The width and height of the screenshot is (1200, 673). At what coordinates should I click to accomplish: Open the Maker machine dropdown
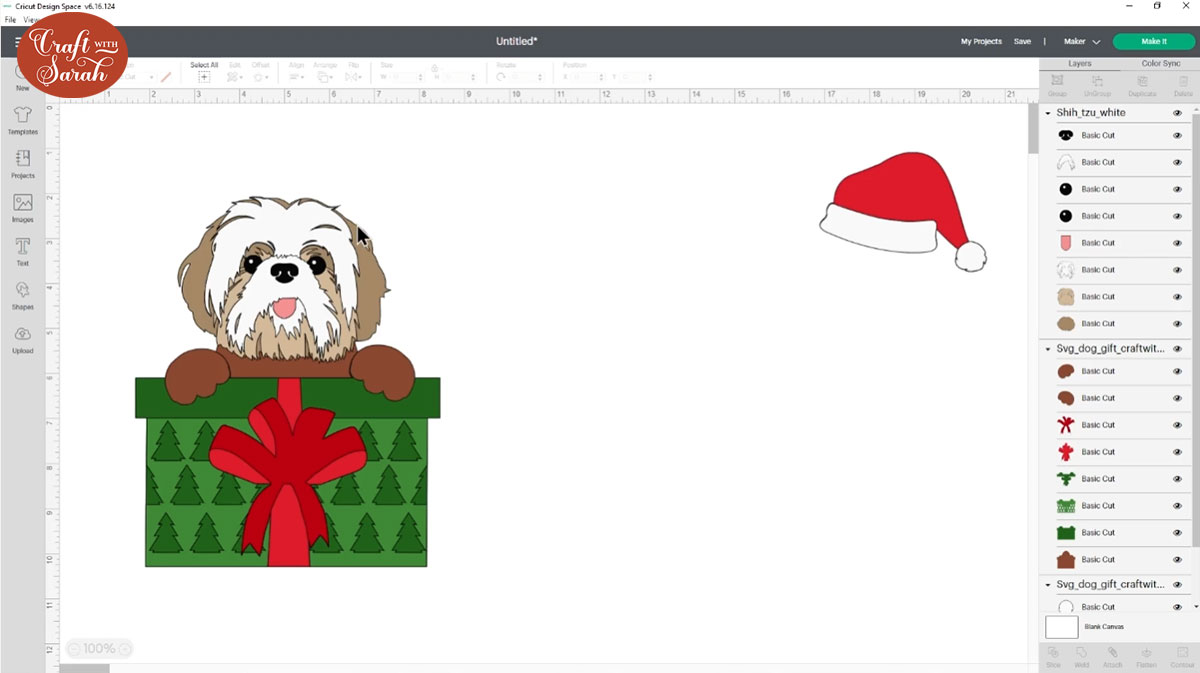(1082, 42)
